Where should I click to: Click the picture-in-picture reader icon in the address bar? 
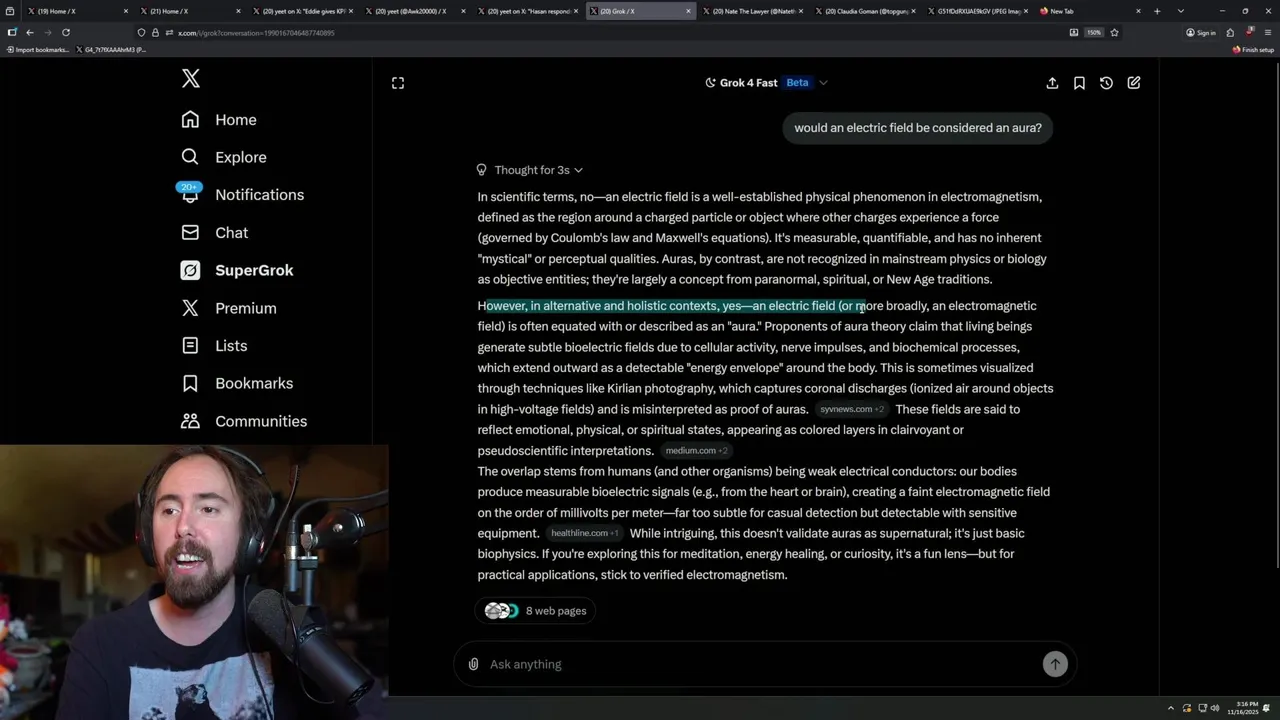coord(1074,32)
